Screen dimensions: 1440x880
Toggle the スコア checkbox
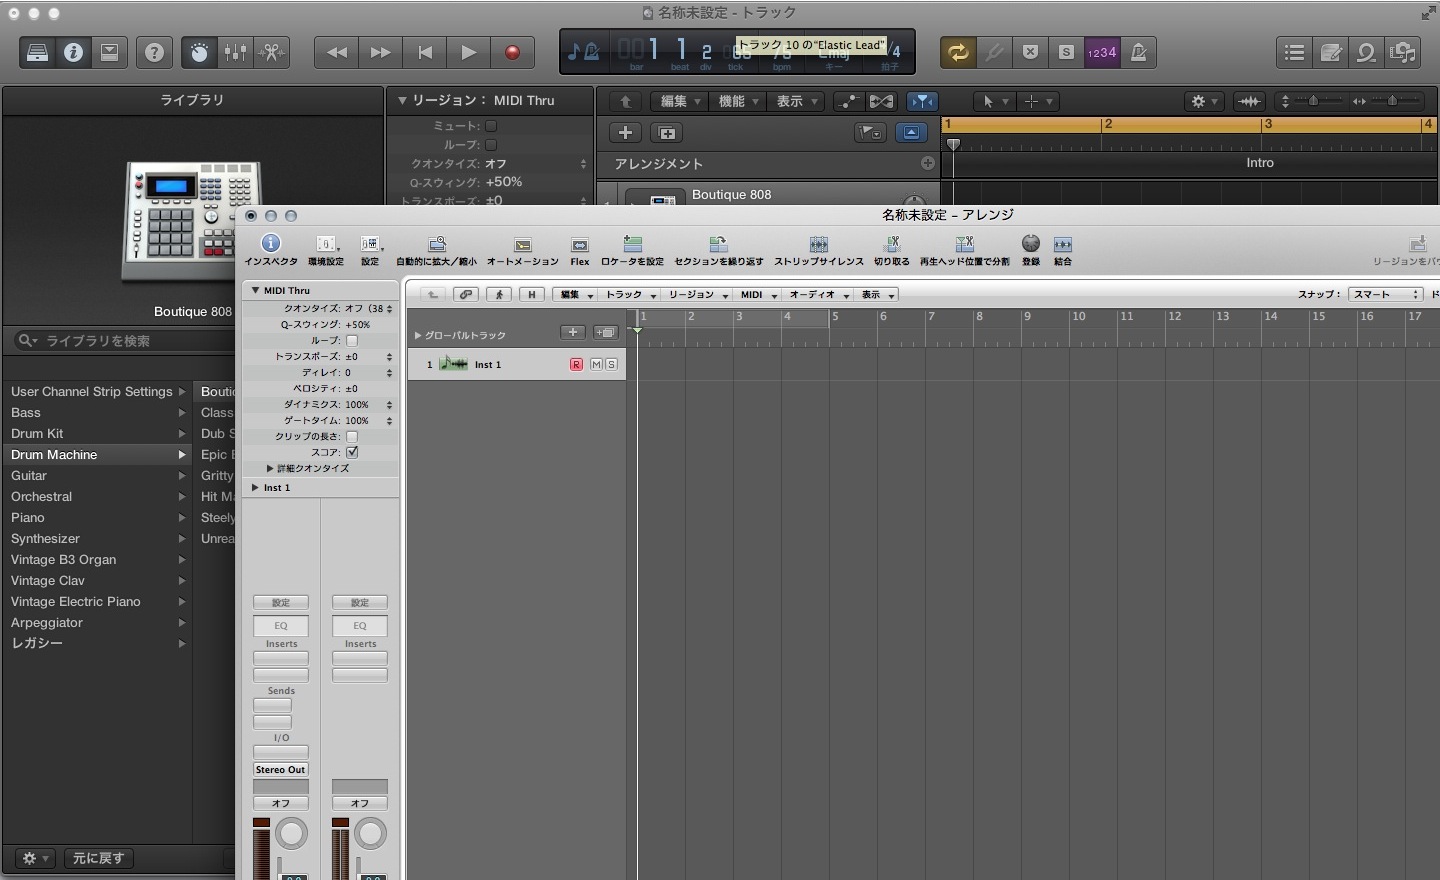[x=352, y=453]
